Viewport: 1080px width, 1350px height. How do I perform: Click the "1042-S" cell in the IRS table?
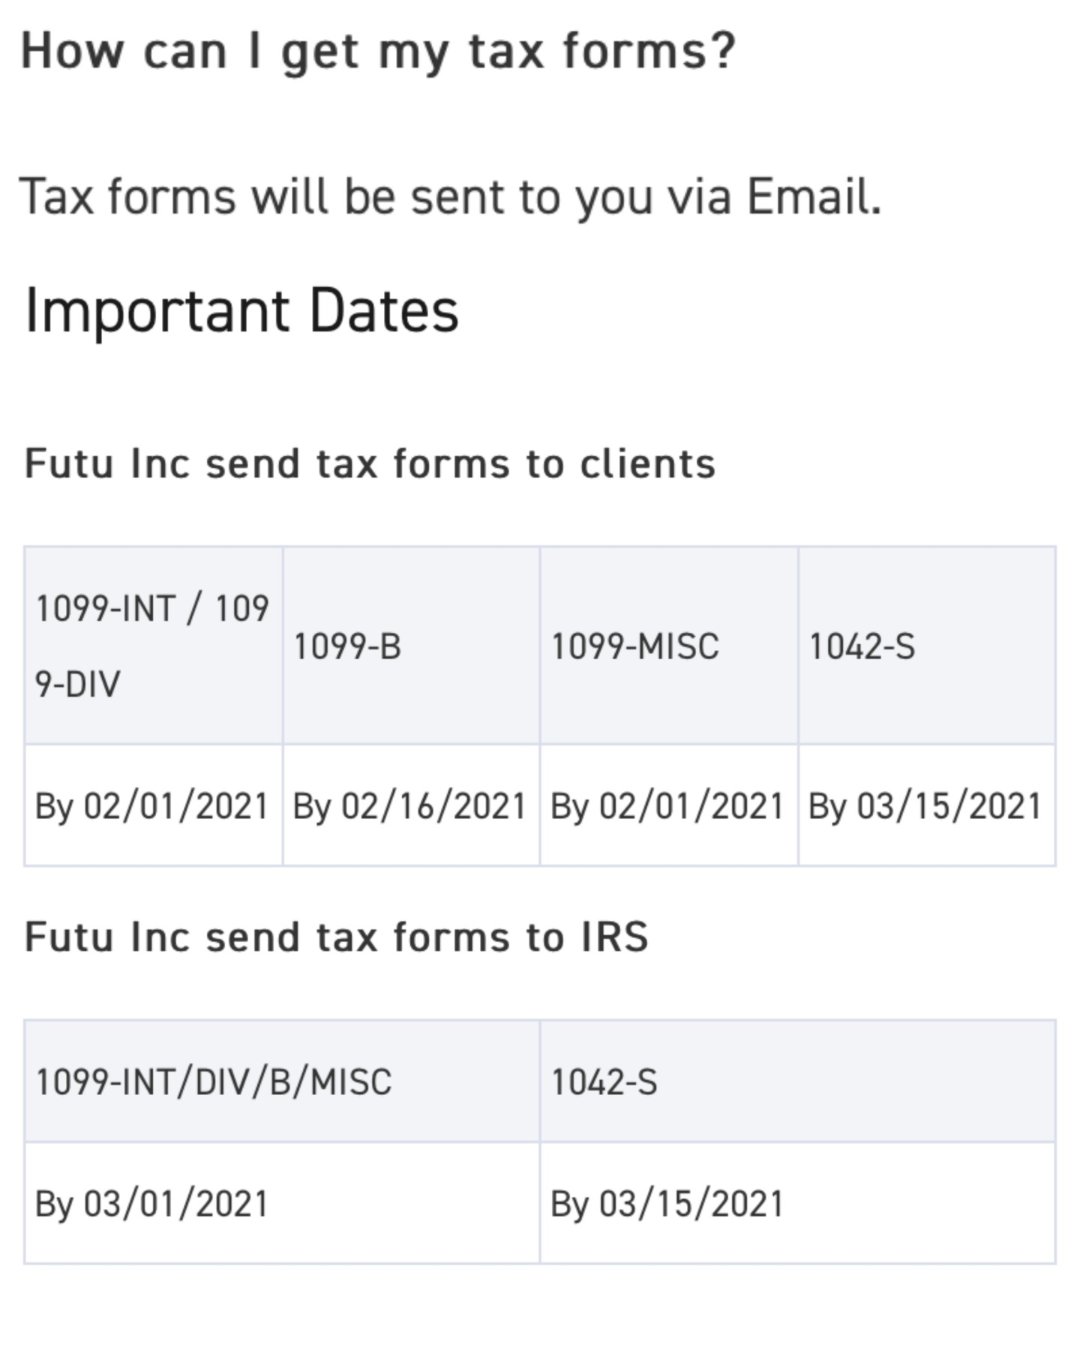pos(604,1082)
